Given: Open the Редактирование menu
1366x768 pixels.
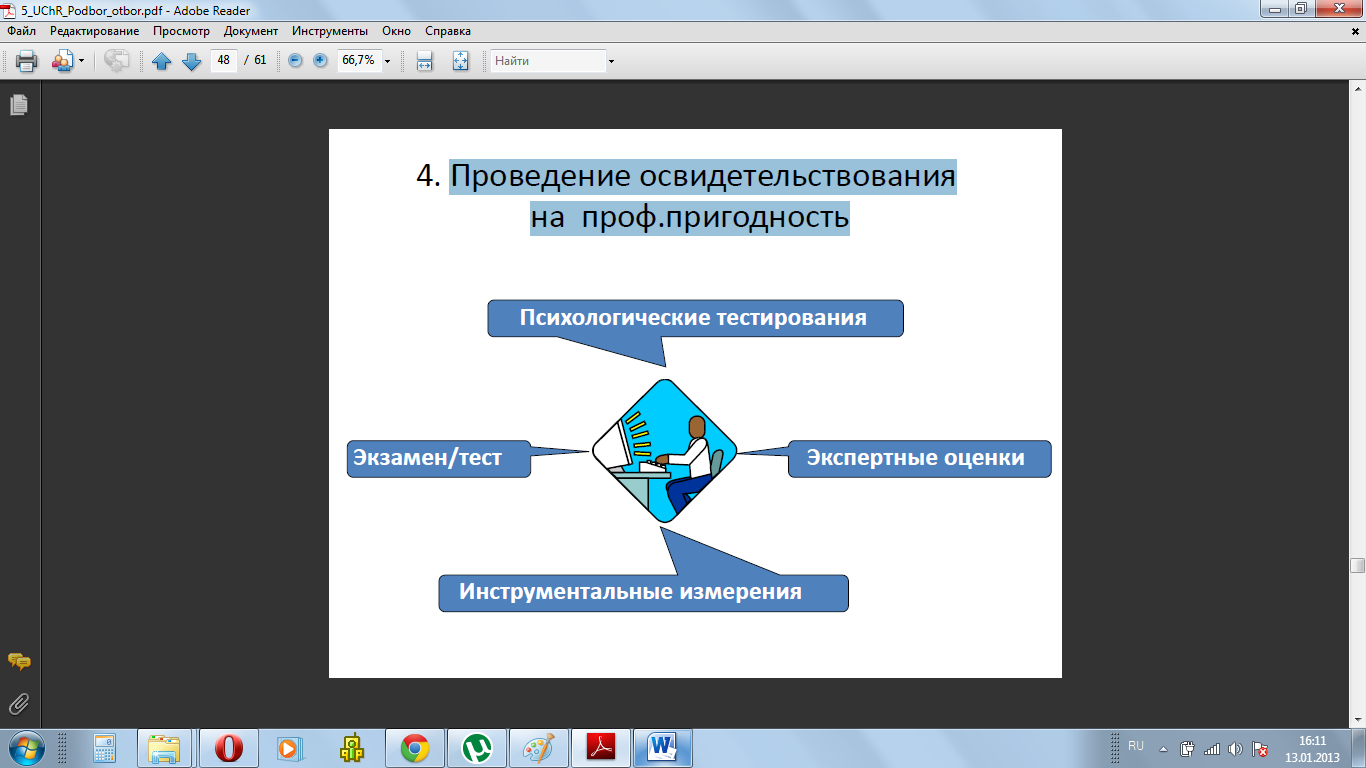Looking at the screenshot, I should (x=95, y=31).
